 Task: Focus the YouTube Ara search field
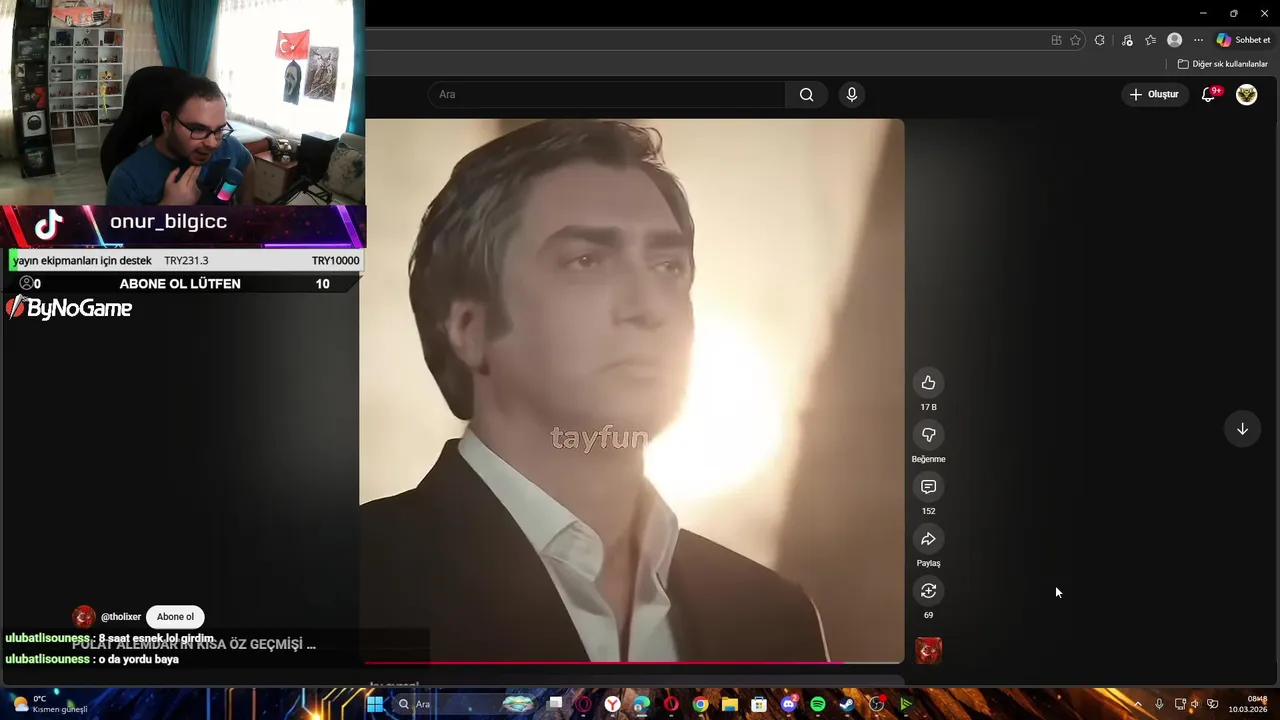click(608, 94)
